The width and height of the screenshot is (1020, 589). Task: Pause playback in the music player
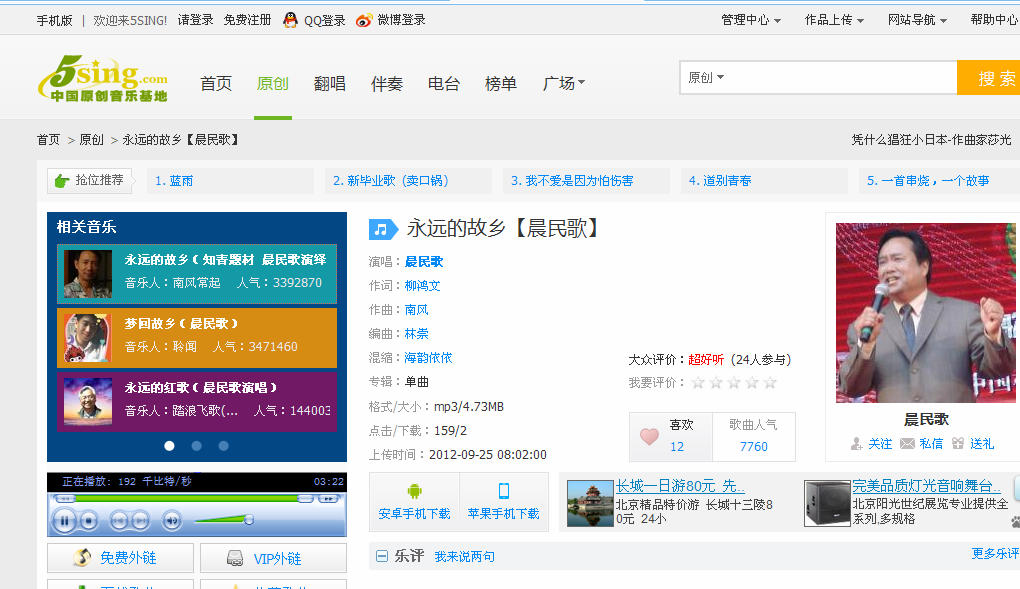click(64, 521)
